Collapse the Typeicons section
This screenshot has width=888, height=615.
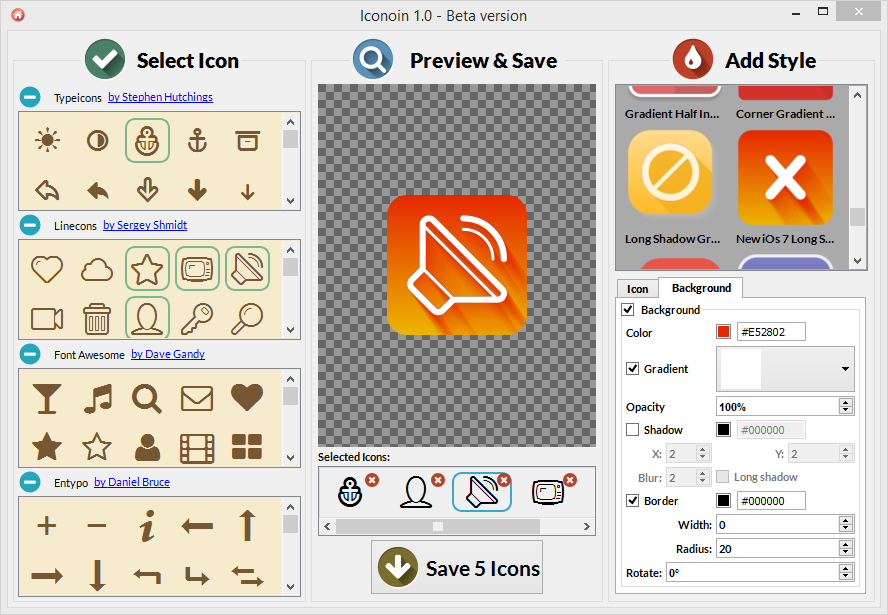(x=30, y=98)
